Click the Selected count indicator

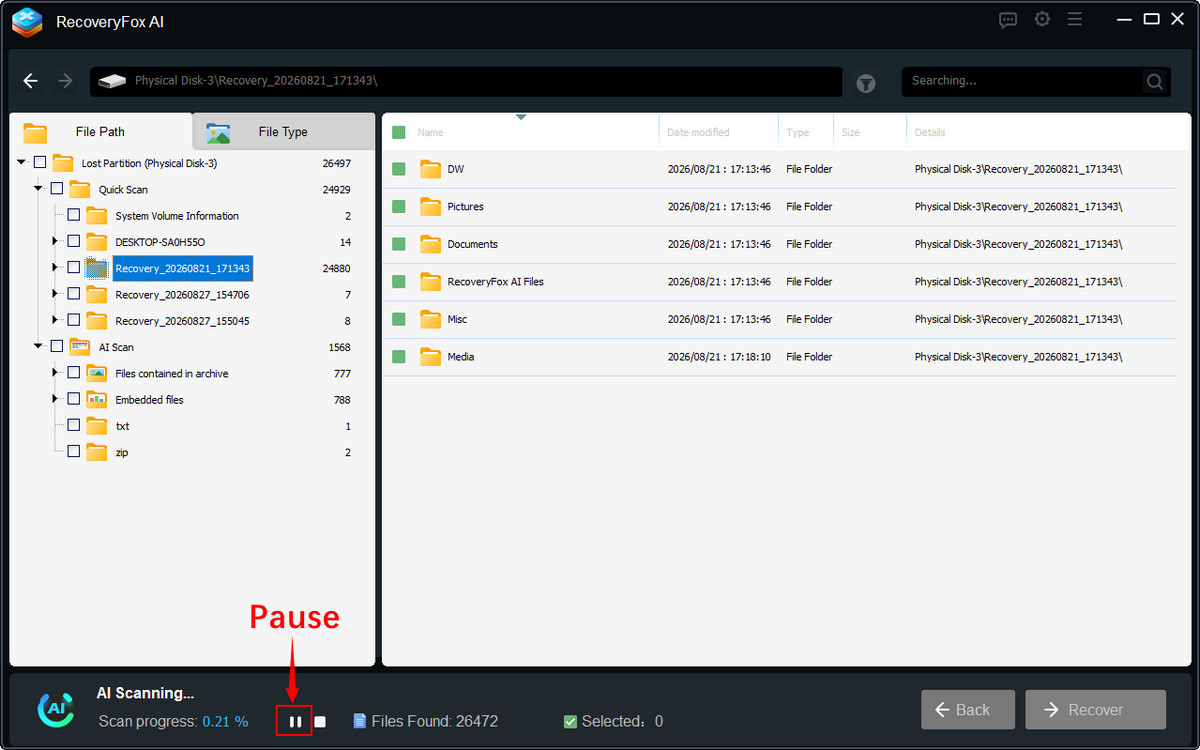[x=613, y=721]
